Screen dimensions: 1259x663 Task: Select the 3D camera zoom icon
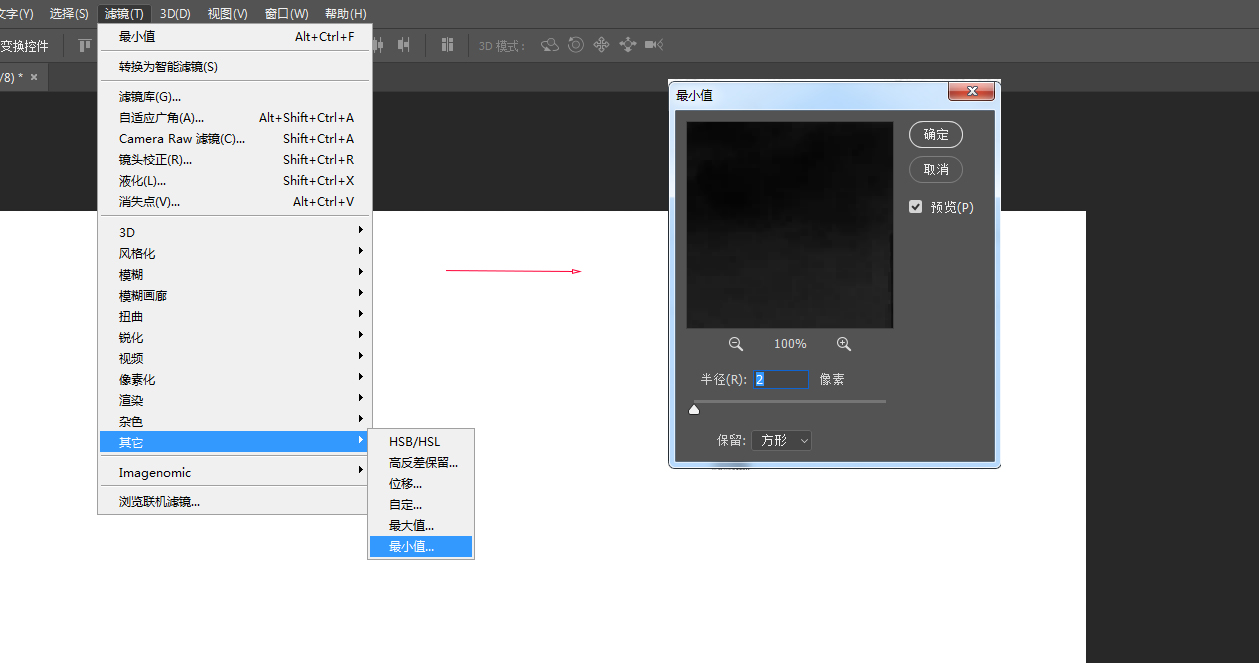tap(654, 45)
